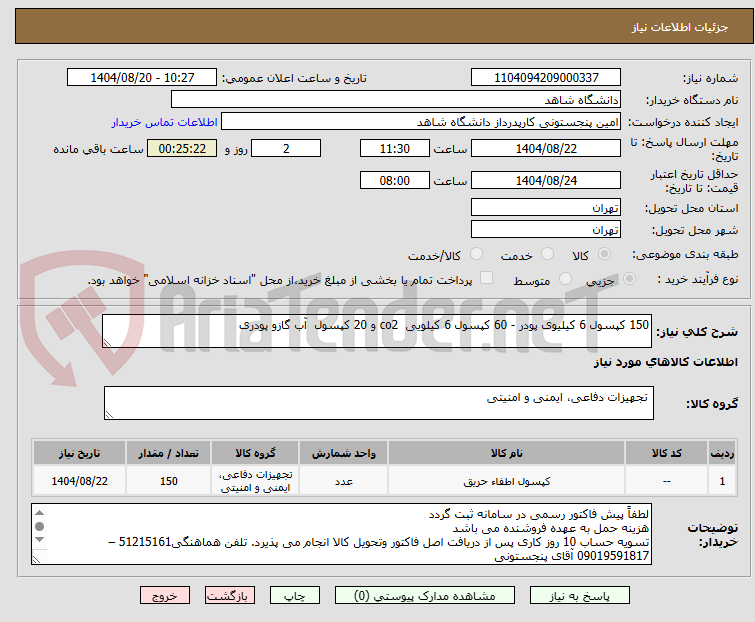This screenshot has height=622, width=755.
Task: Select the متوسط purchase type radio
Action: pos(565,279)
